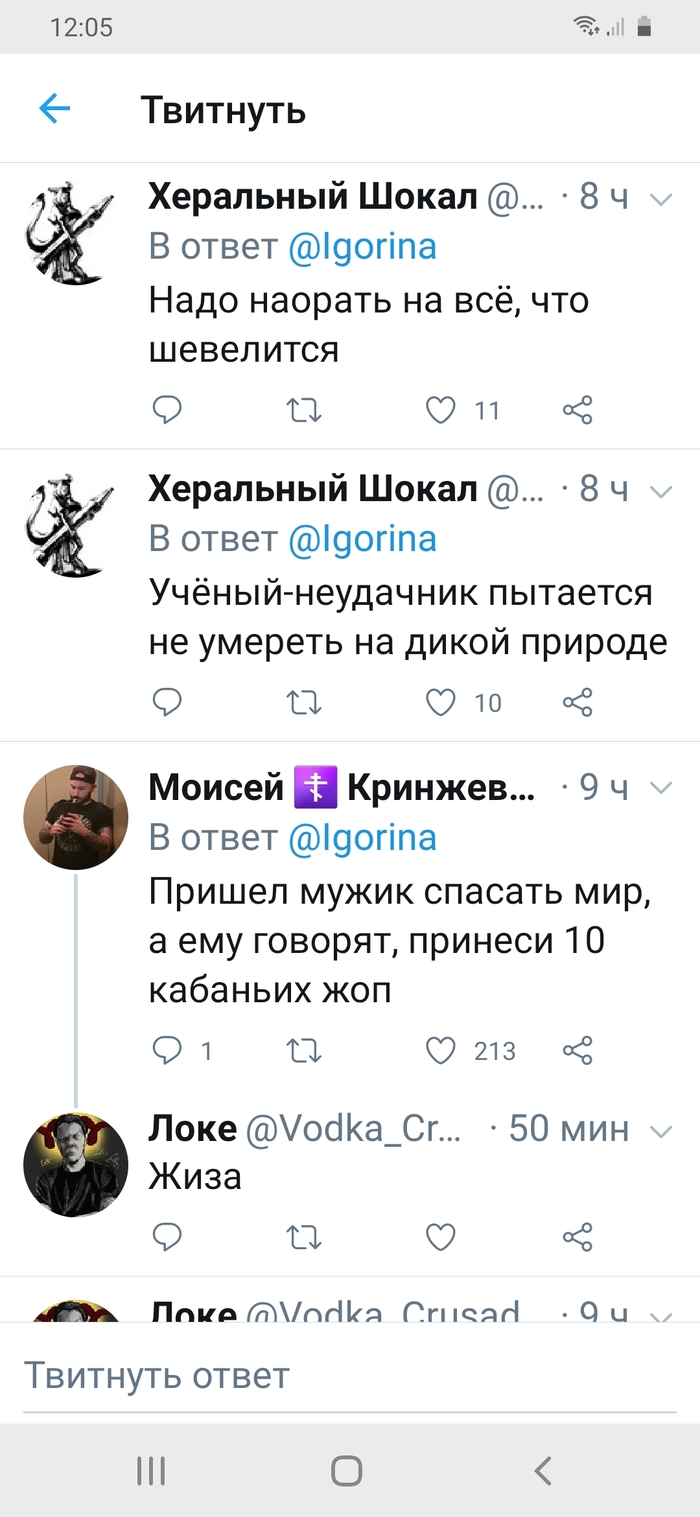
Task: Share the tweet about 10 кабаньих жоп
Action: click(578, 1050)
